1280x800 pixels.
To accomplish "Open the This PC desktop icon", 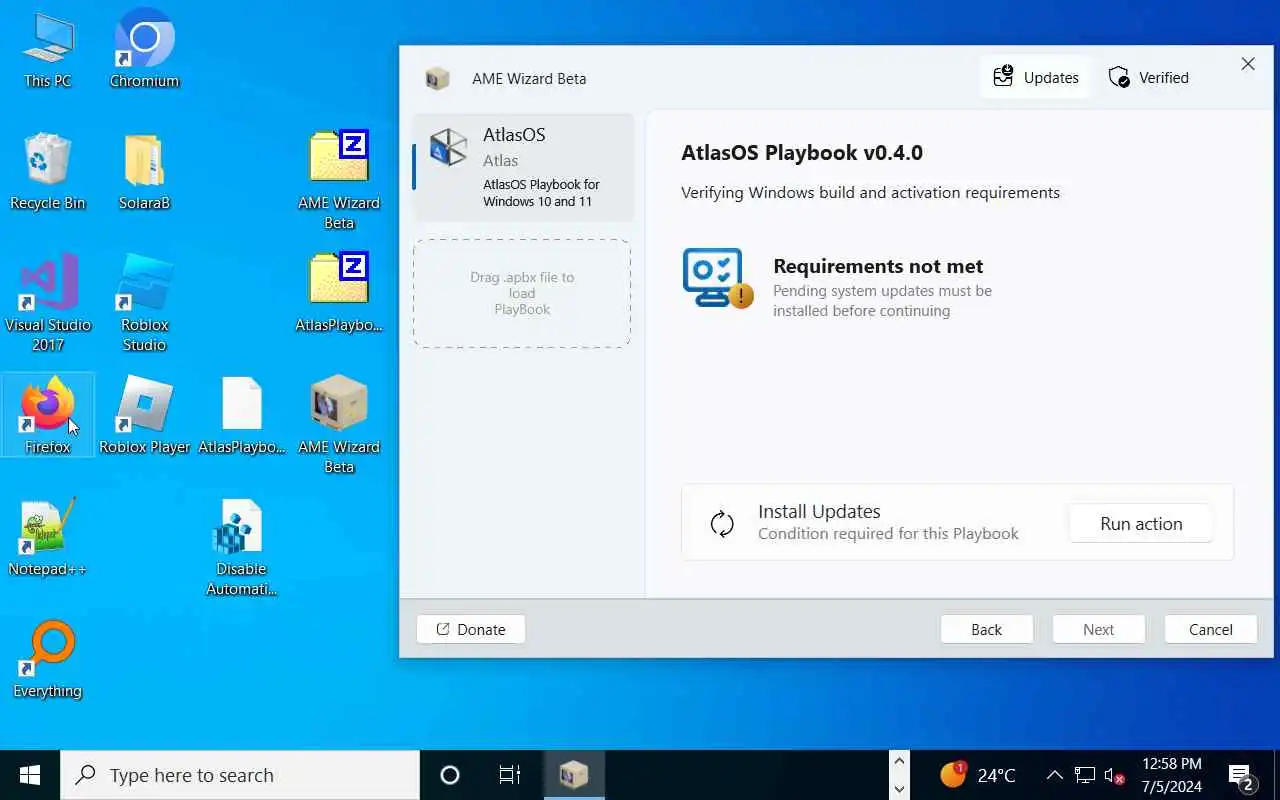I will point(48,50).
